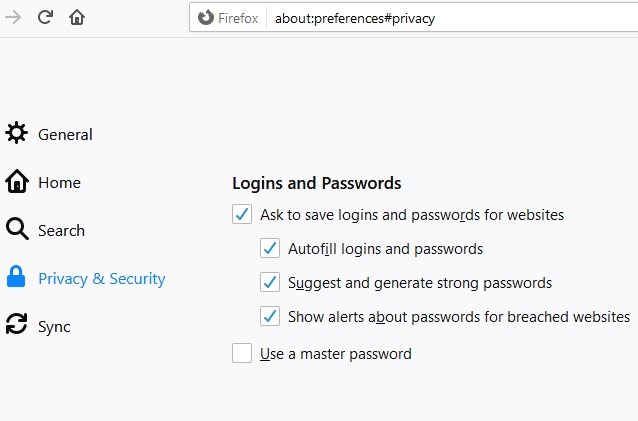Screen dimensions: 638x421
Task: Reload the current page
Action: 45,17
